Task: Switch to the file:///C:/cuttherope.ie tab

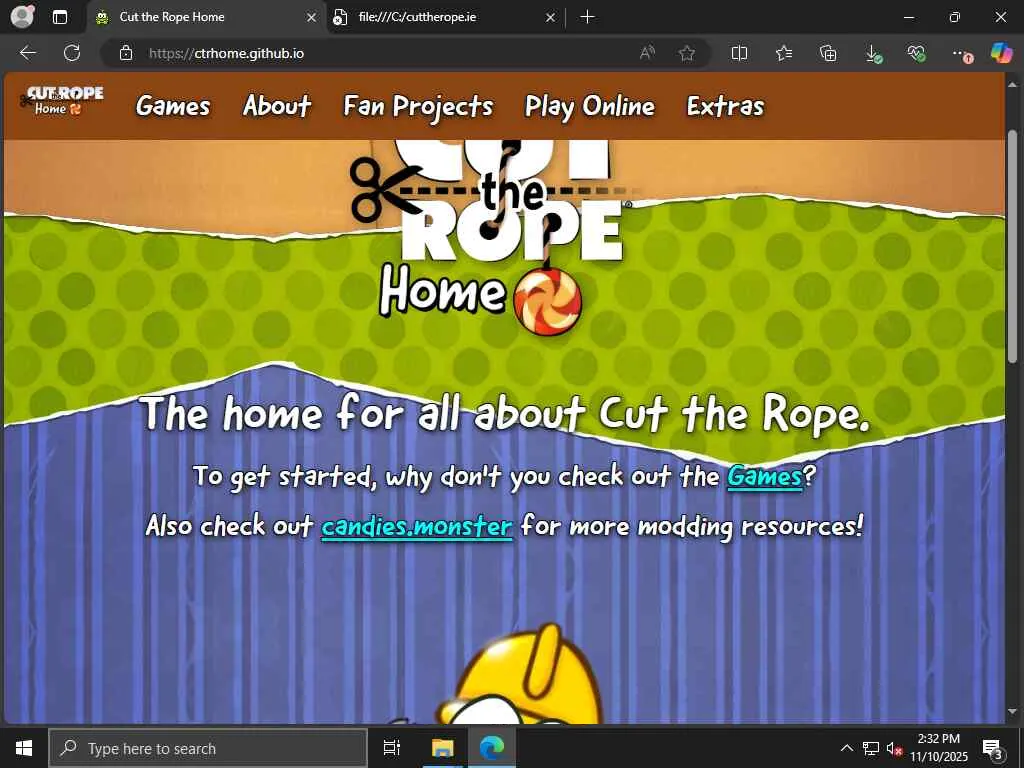Action: click(x=444, y=18)
